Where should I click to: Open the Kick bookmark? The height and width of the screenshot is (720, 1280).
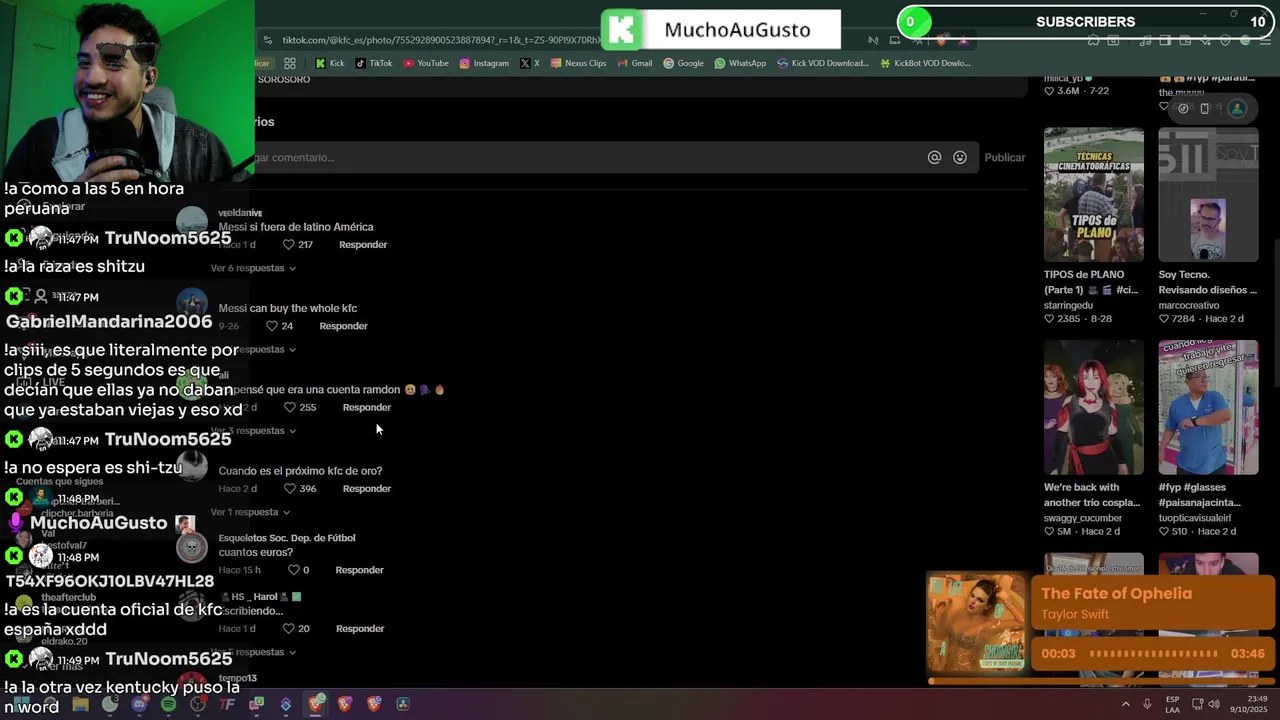(330, 63)
